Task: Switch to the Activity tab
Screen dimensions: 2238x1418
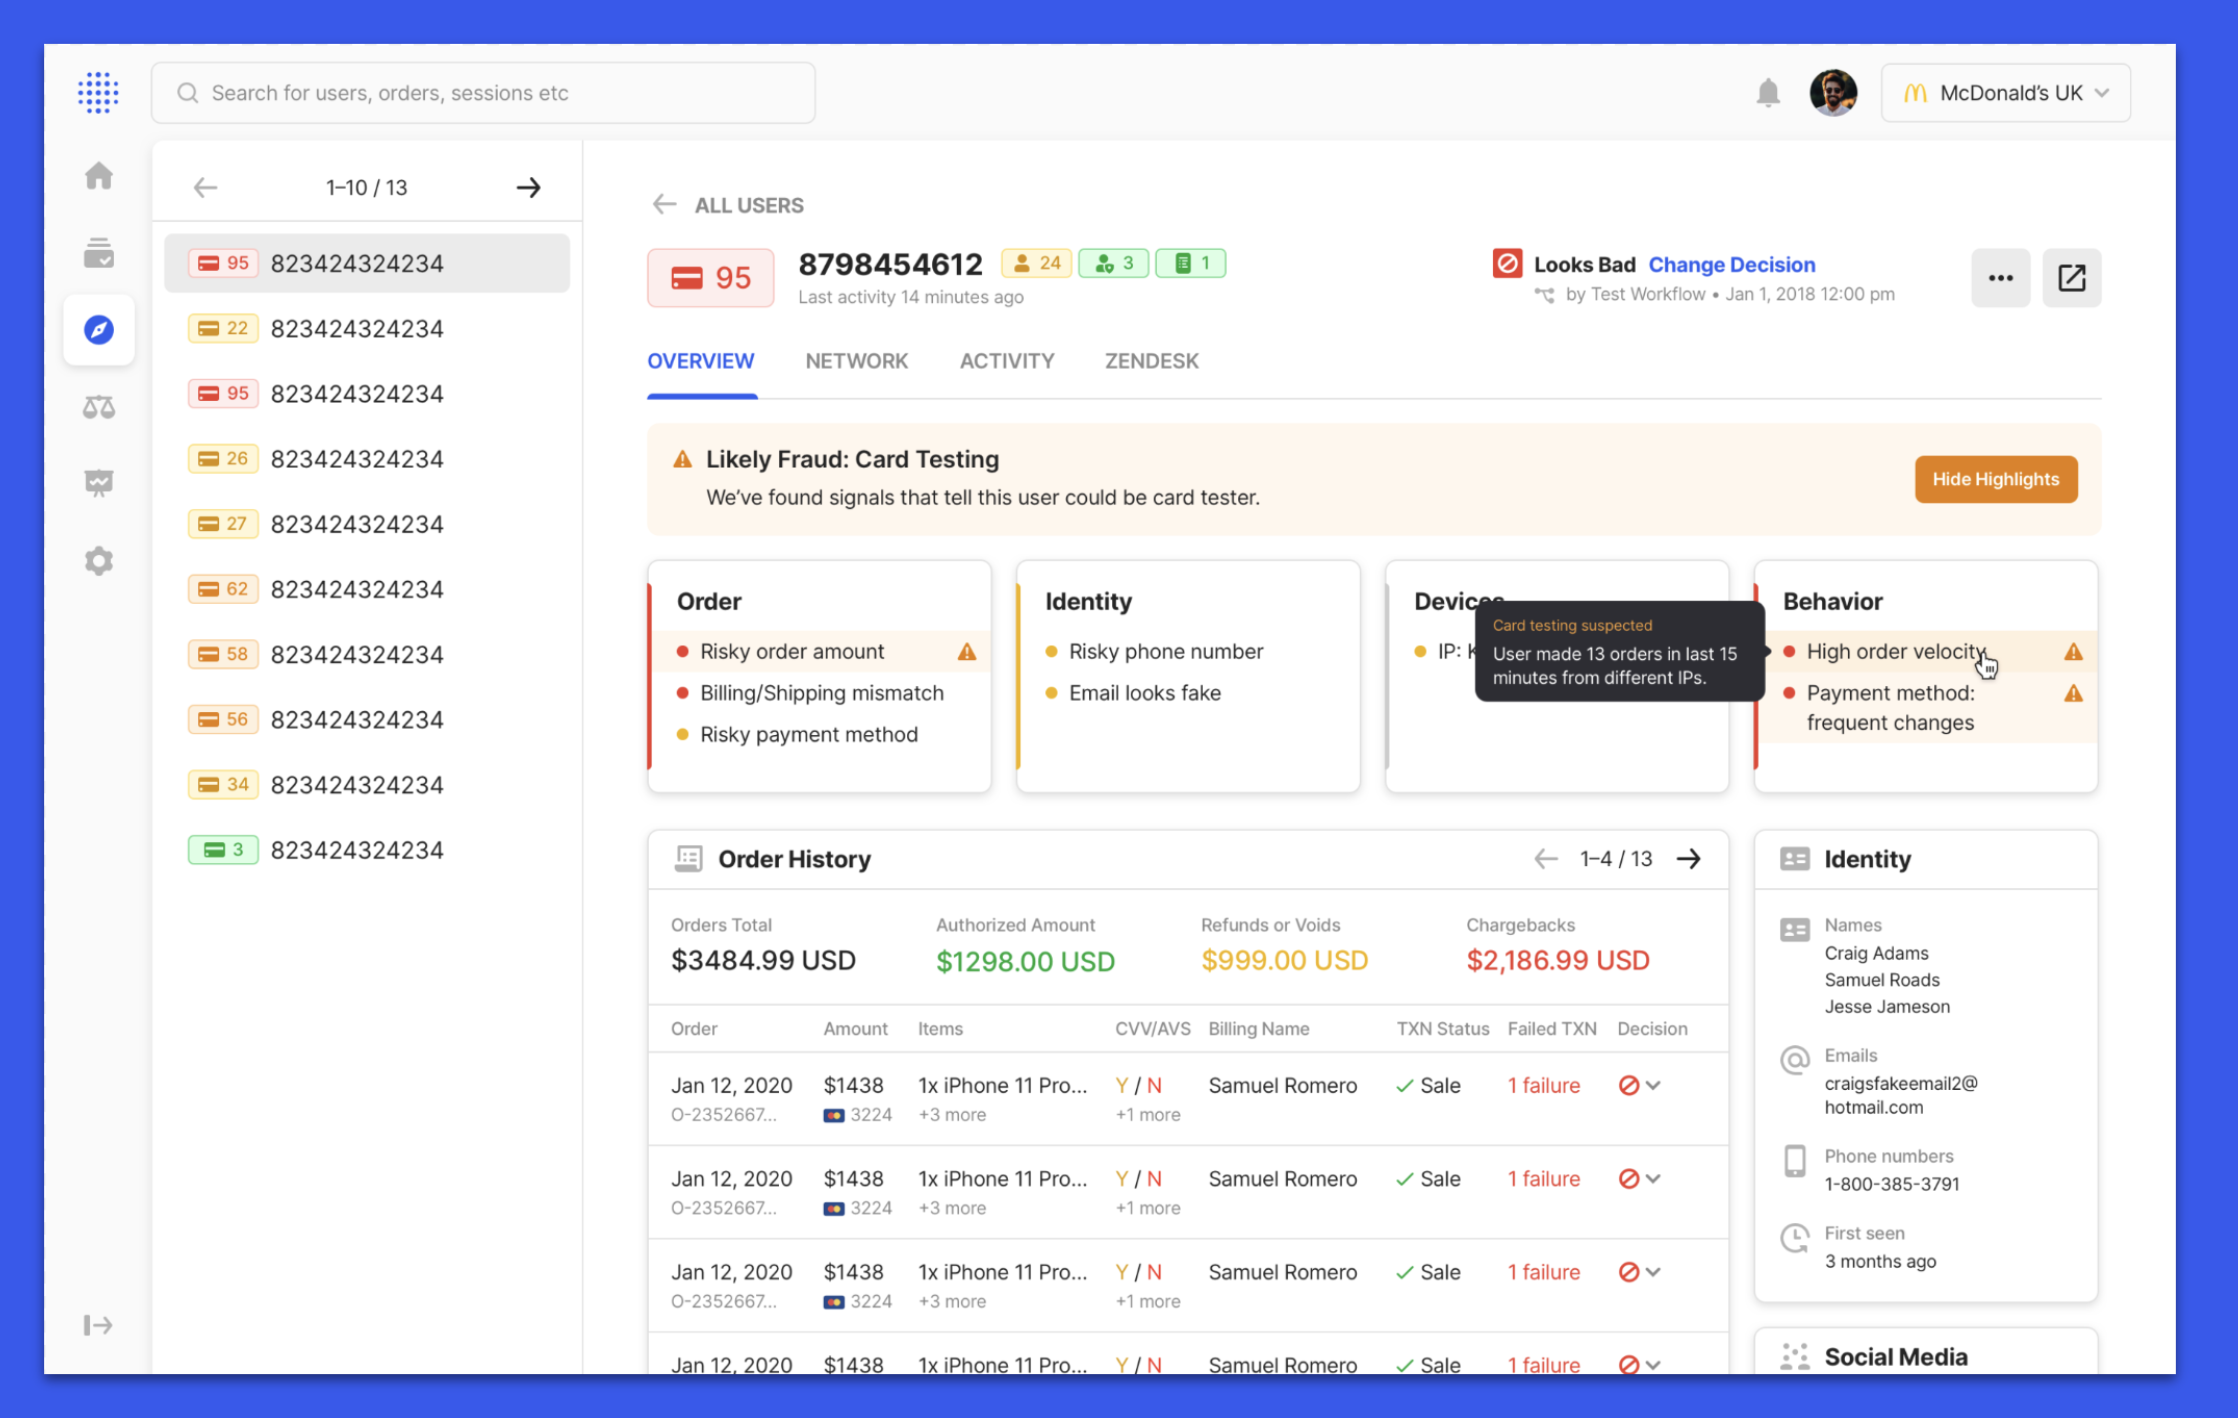Action: point(1006,361)
